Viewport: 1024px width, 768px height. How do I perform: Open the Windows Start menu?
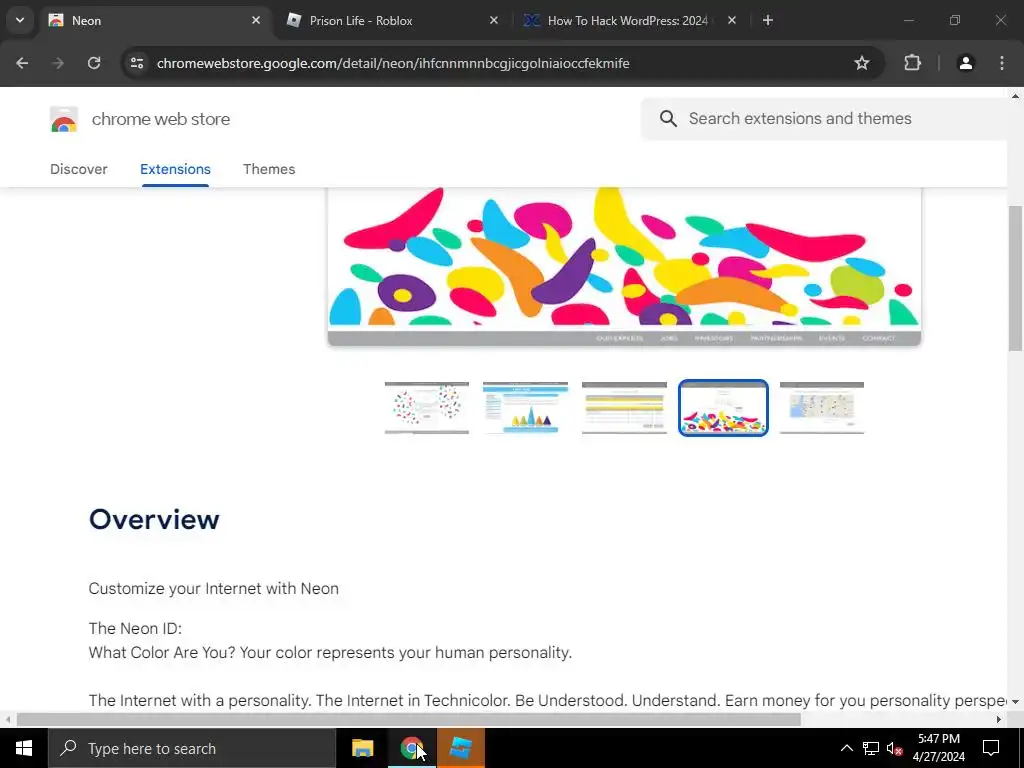coord(24,748)
